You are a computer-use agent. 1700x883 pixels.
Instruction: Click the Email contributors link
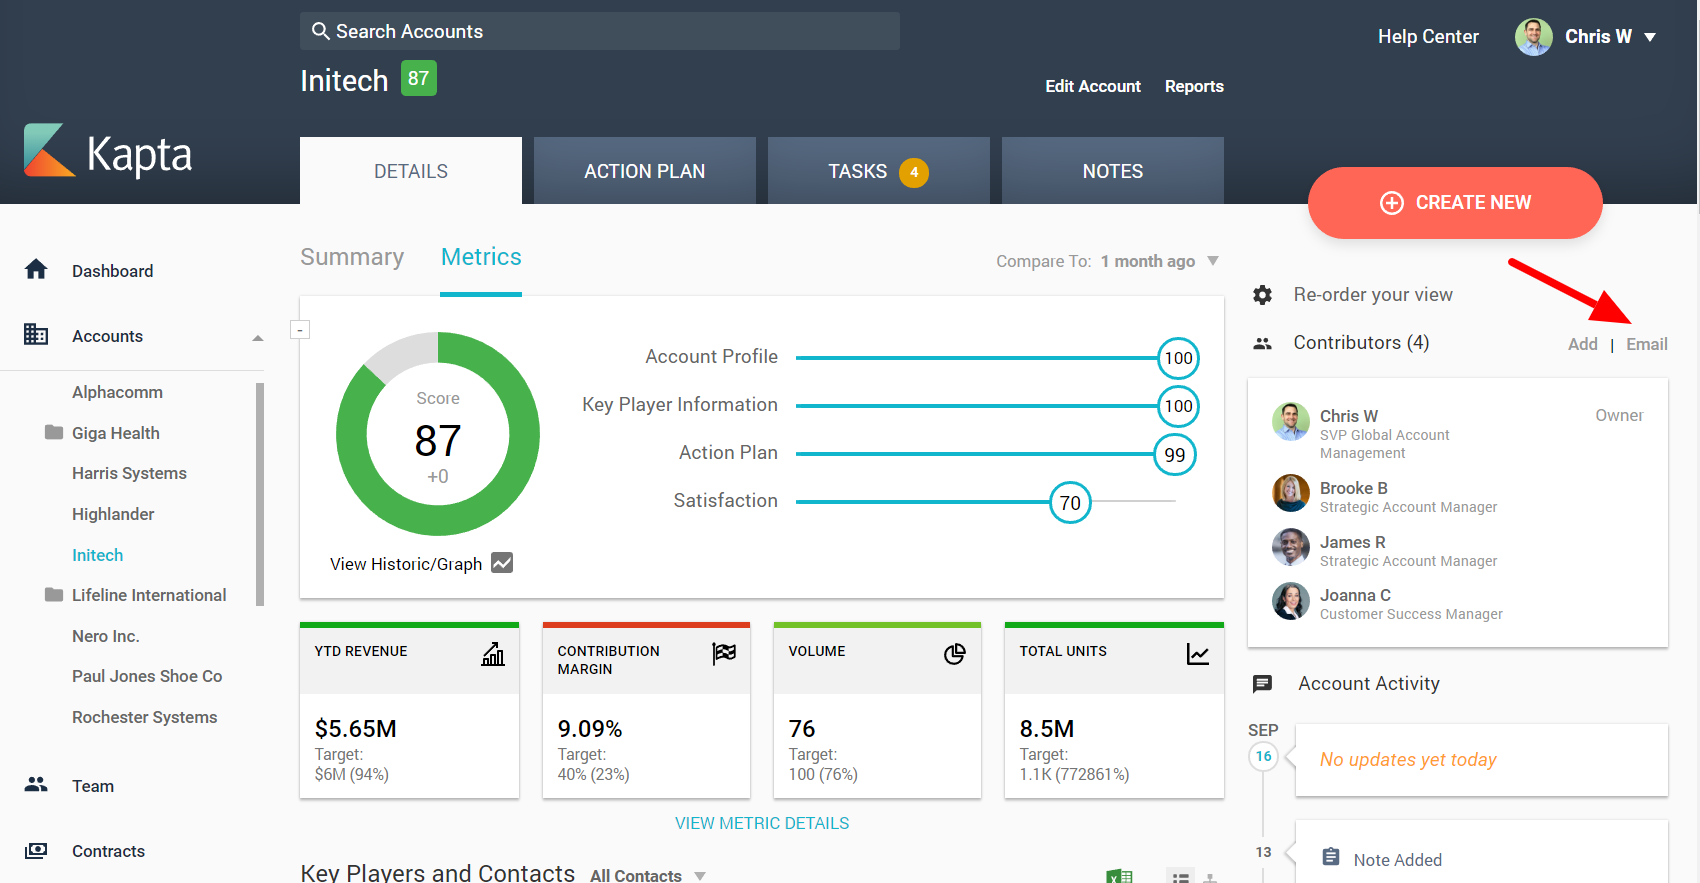[1646, 344]
